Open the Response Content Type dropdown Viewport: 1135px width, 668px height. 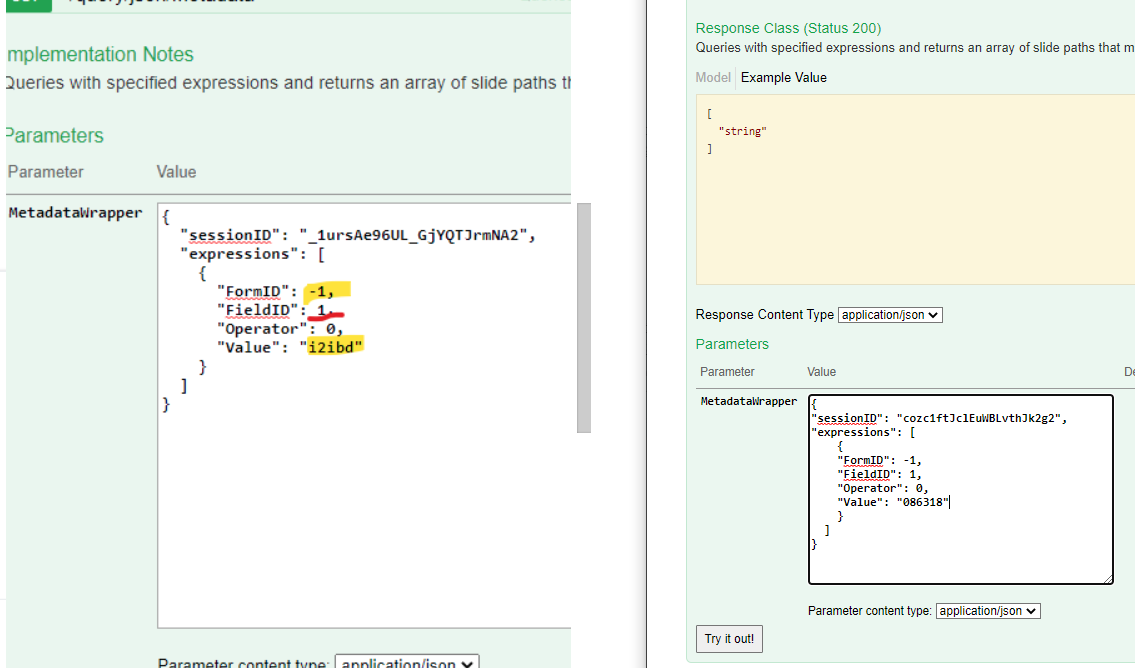point(890,315)
